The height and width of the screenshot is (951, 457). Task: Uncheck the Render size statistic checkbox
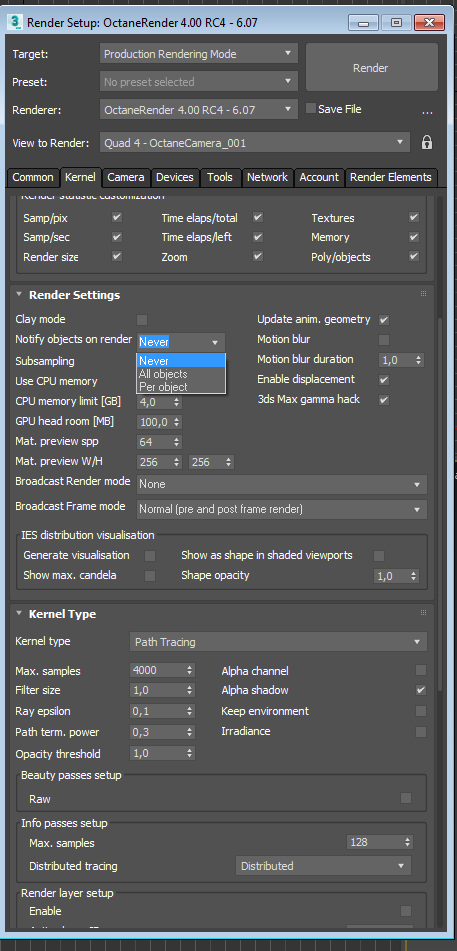(117, 256)
